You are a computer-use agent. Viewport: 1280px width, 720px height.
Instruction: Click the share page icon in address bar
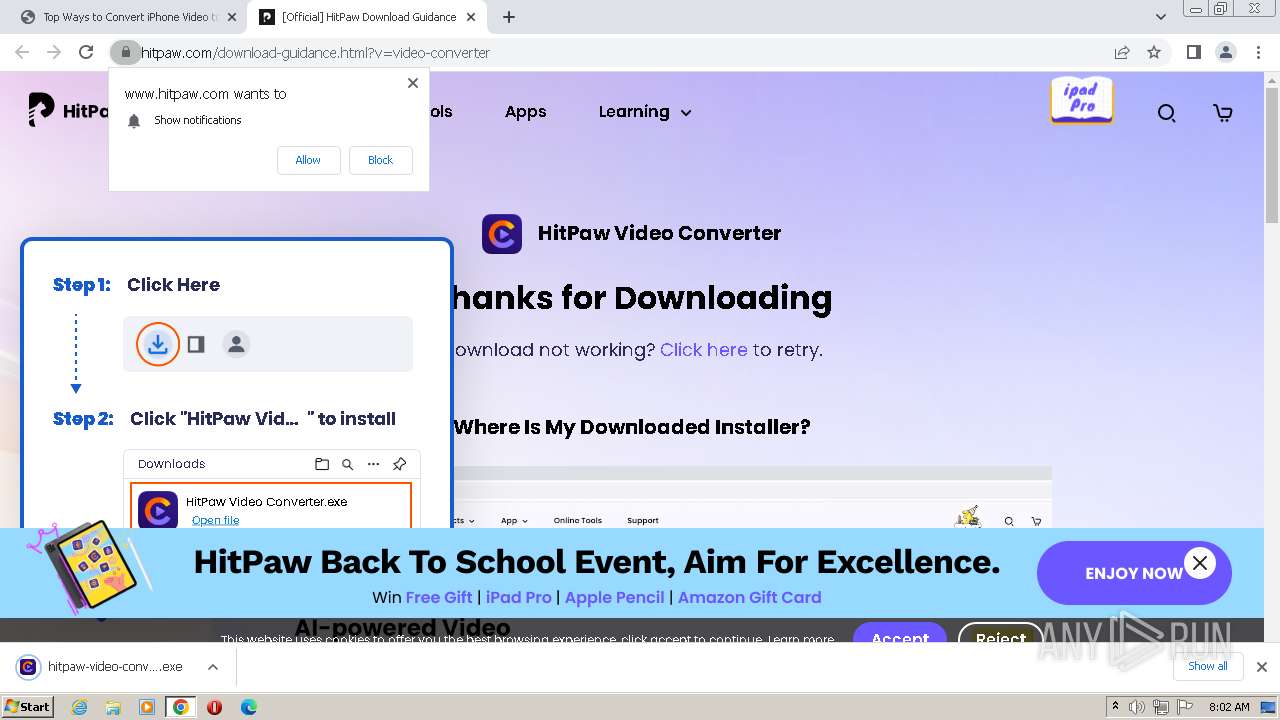1122,52
